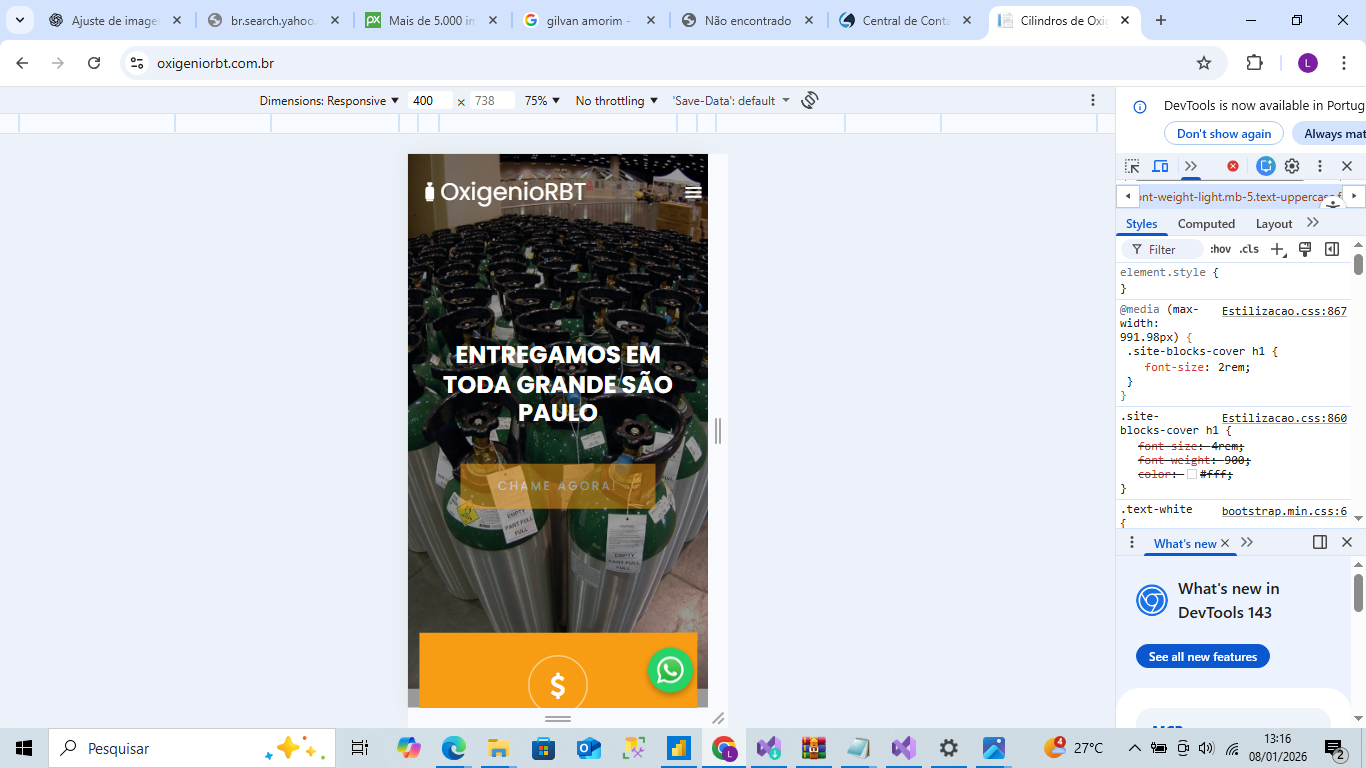Click the color swatch next to #fff value
This screenshot has width=1366, height=768.
(1192, 473)
